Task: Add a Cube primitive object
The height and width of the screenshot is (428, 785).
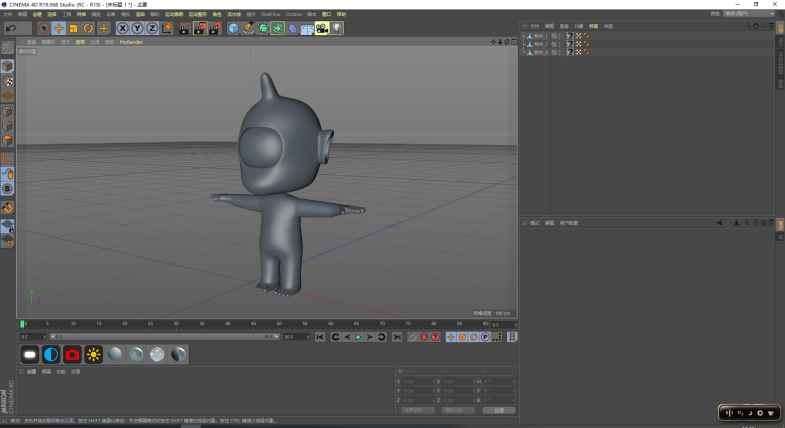Action: 233,28
